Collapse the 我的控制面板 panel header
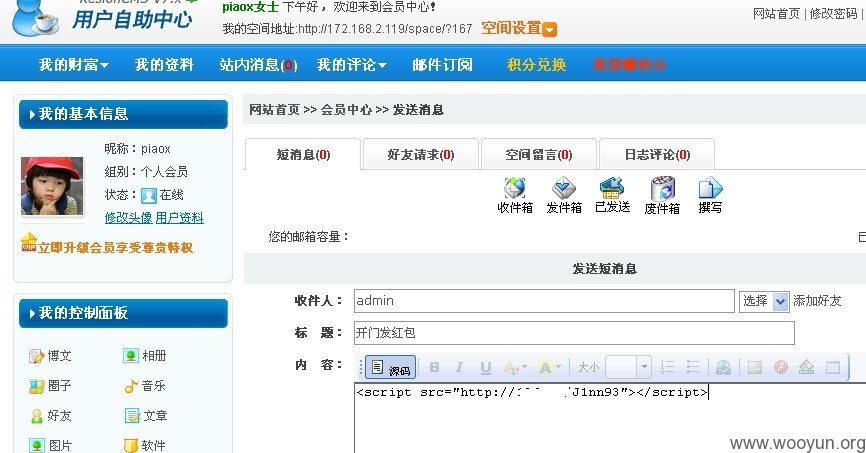 click(x=123, y=313)
